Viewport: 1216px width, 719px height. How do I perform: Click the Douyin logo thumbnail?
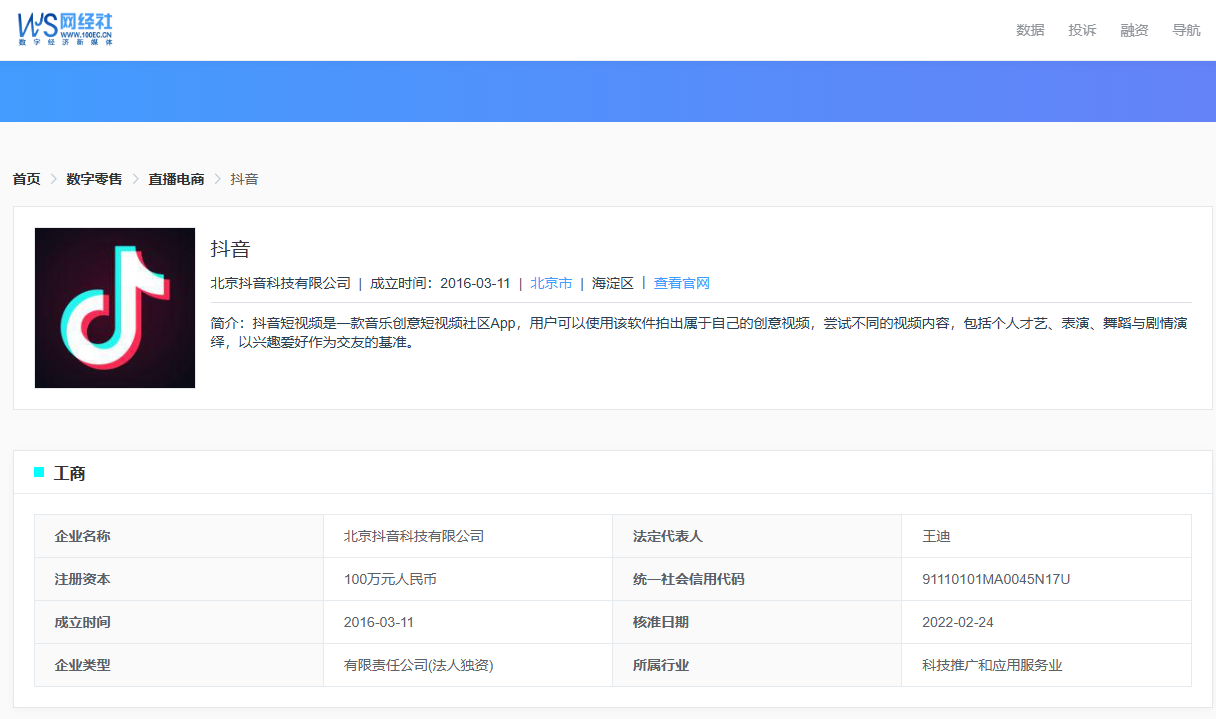point(115,308)
